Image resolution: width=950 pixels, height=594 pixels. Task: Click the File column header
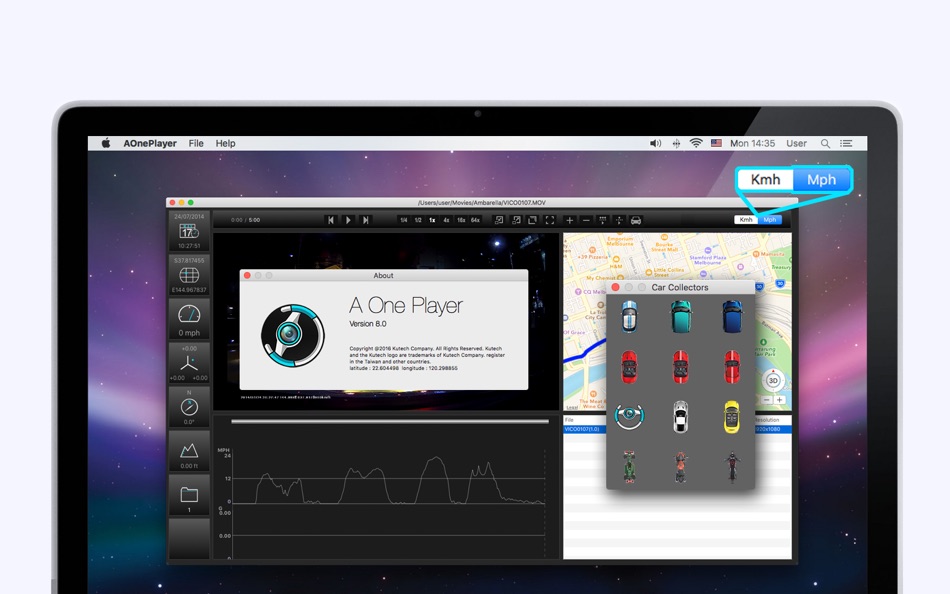570,419
